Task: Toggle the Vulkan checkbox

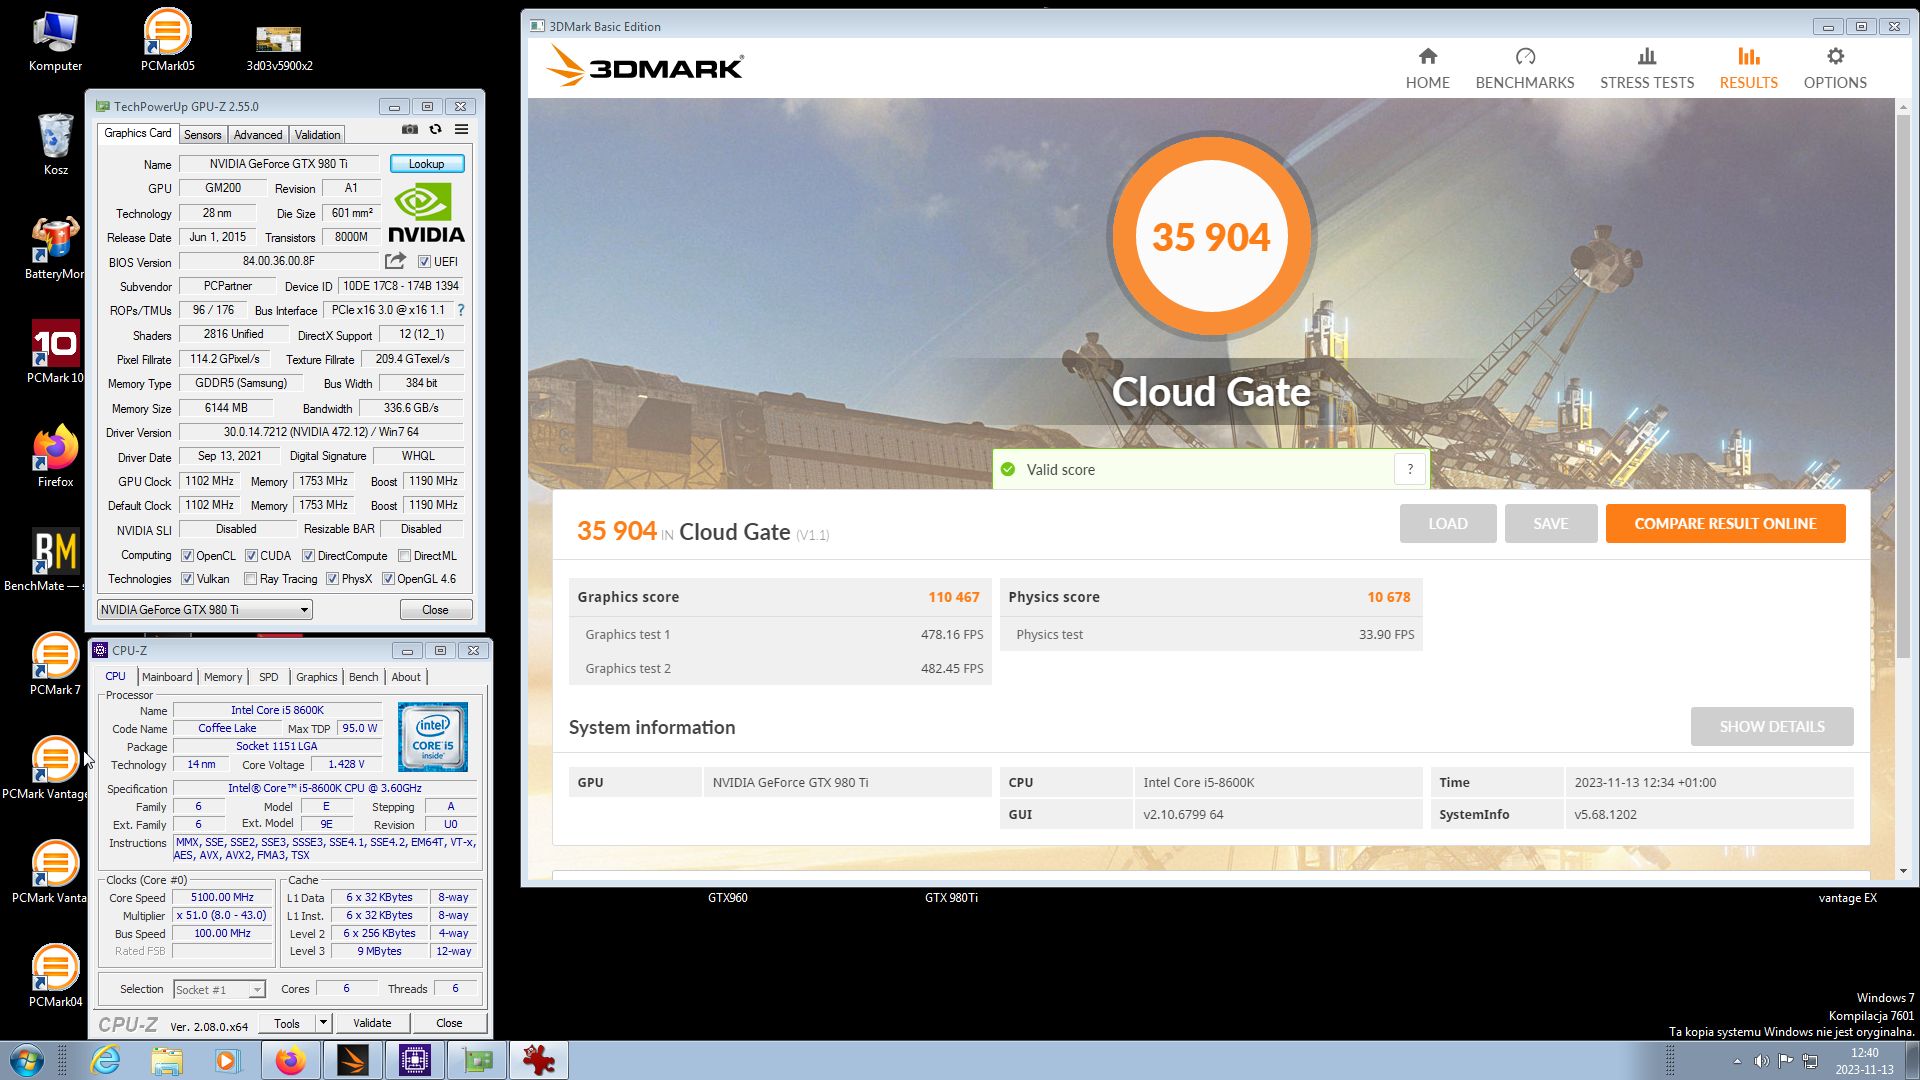Action: 187,579
